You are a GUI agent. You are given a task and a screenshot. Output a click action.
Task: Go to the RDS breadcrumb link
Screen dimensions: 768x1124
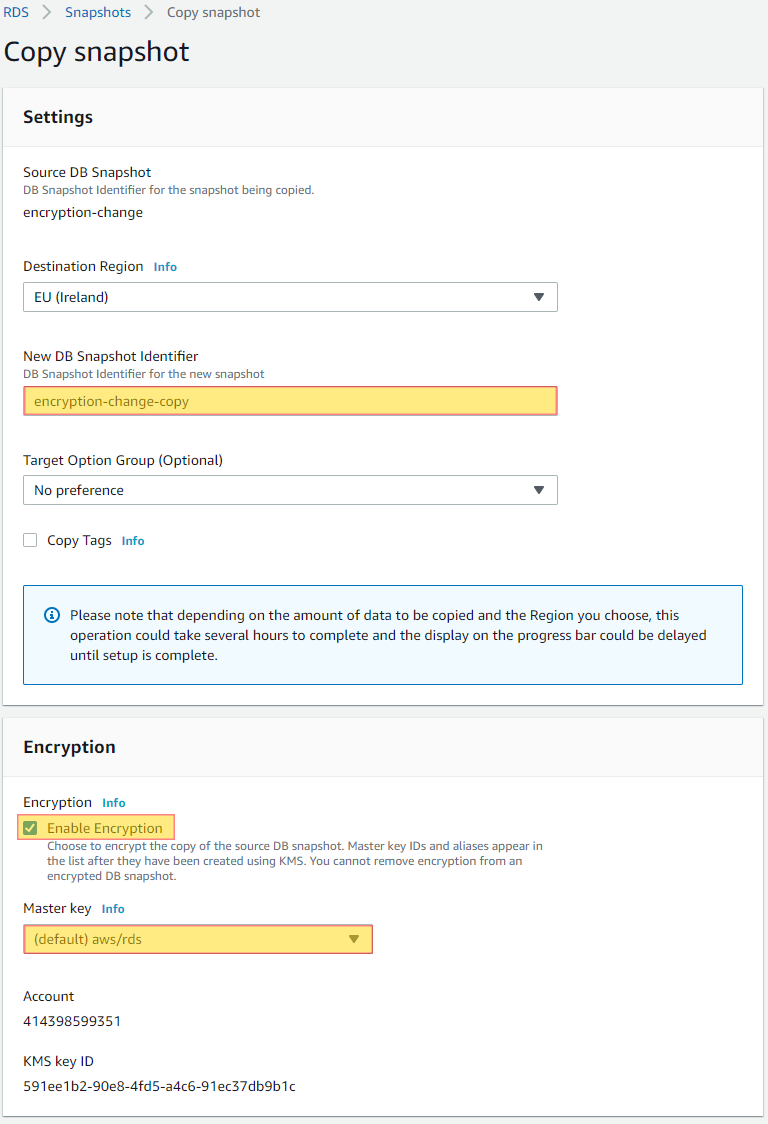pyautogui.click(x=16, y=12)
